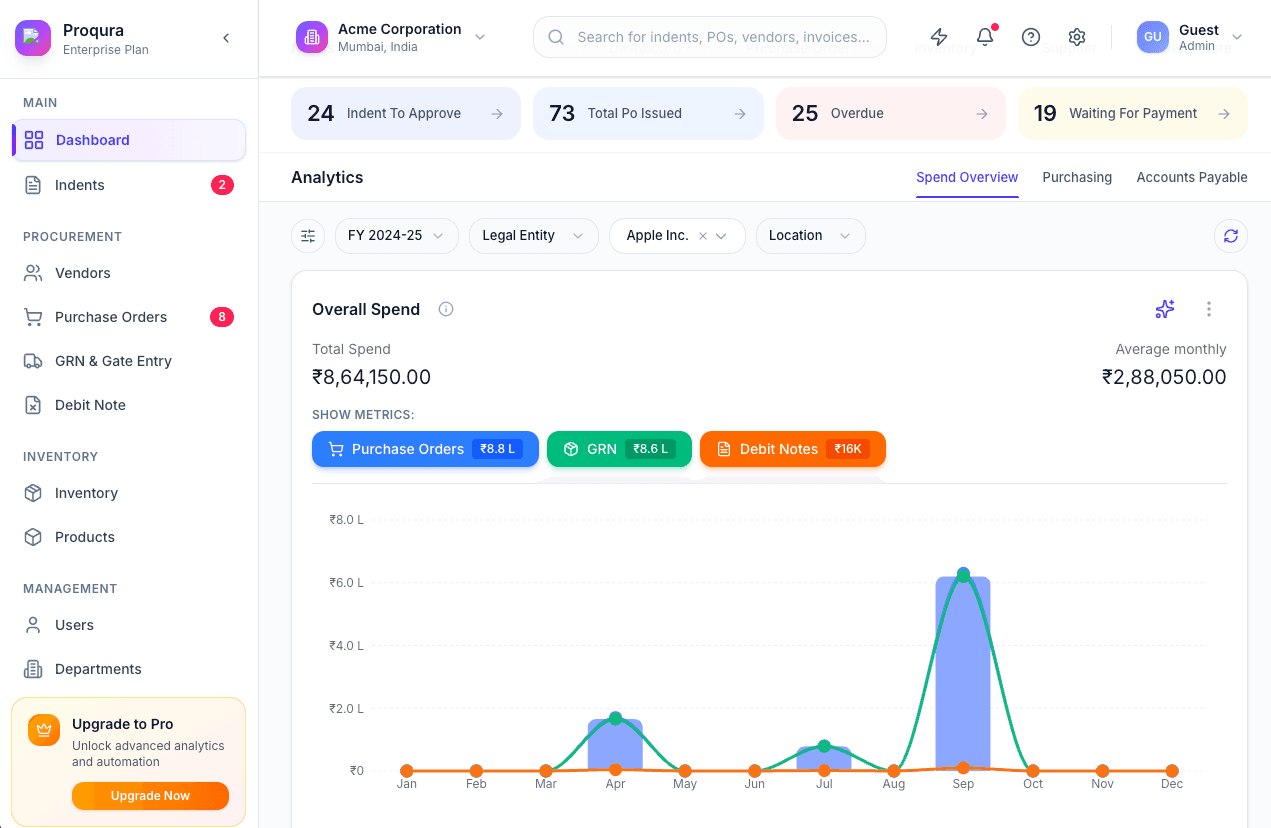Open the FY 2024-25 dropdown
1271x828 pixels.
click(x=396, y=235)
